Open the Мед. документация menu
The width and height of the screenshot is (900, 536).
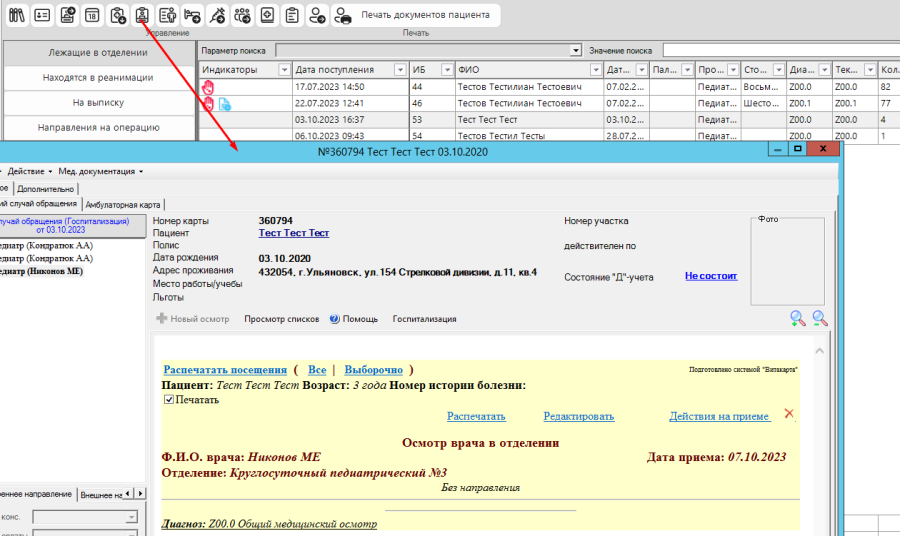pyautogui.click(x=100, y=171)
